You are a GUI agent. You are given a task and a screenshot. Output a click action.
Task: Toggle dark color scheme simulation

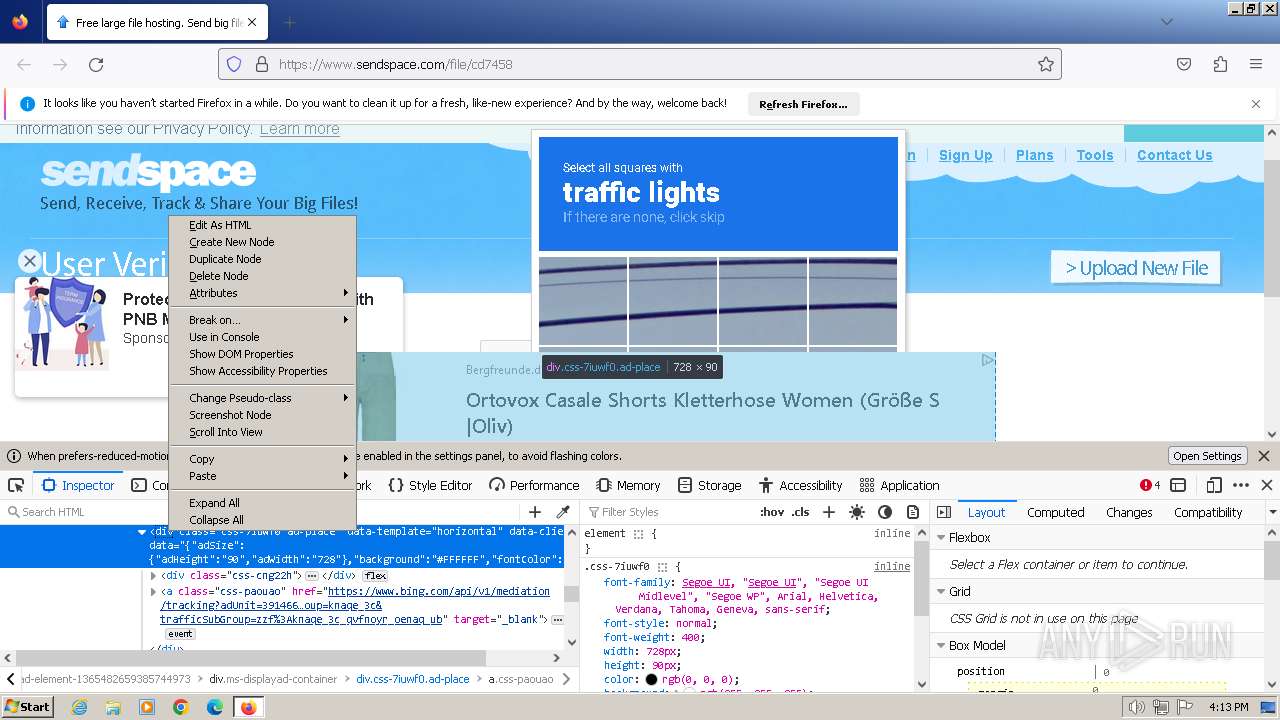885,512
